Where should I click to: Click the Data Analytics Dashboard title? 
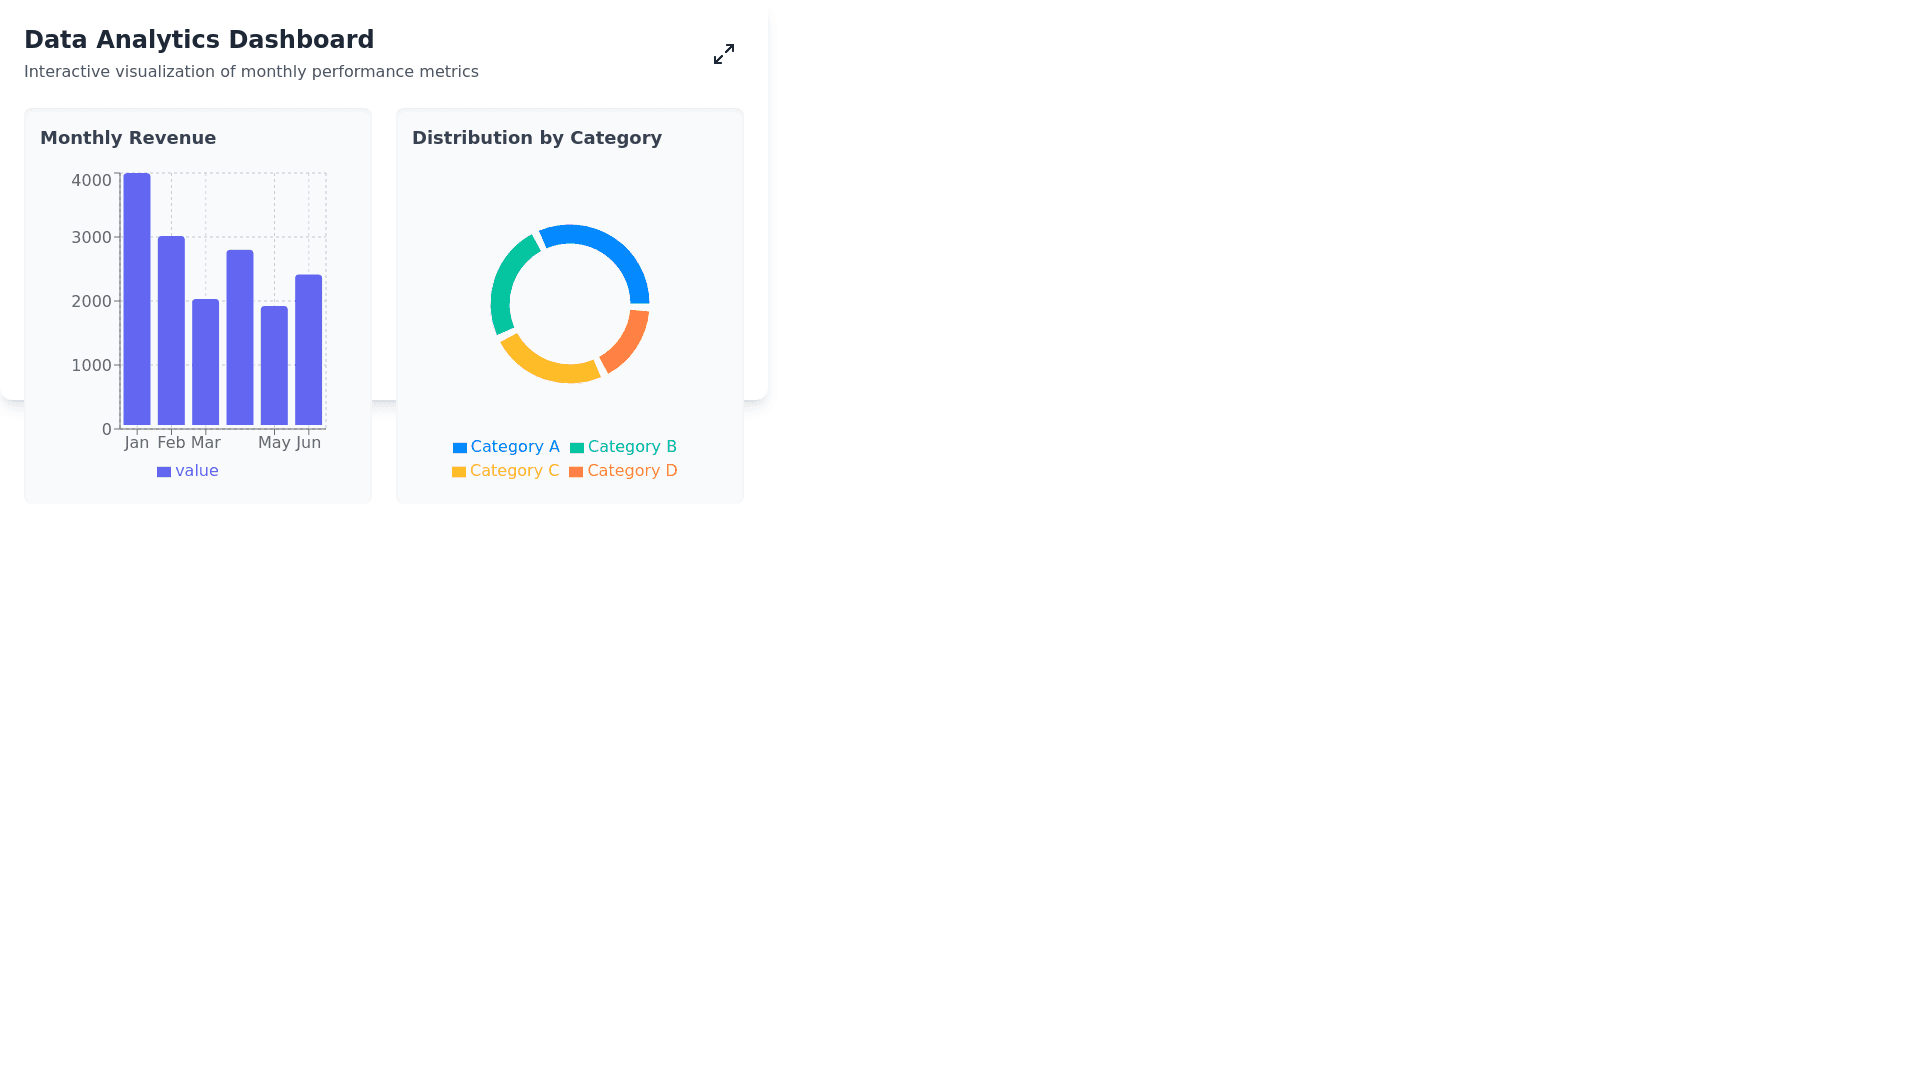pos(199,40)
